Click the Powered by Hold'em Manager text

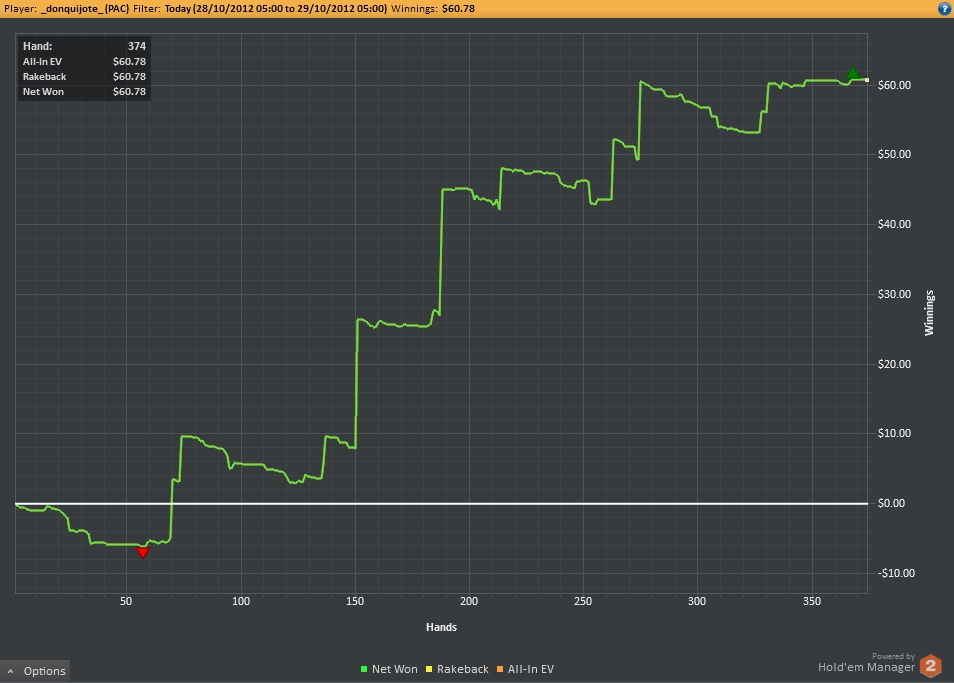866,666
